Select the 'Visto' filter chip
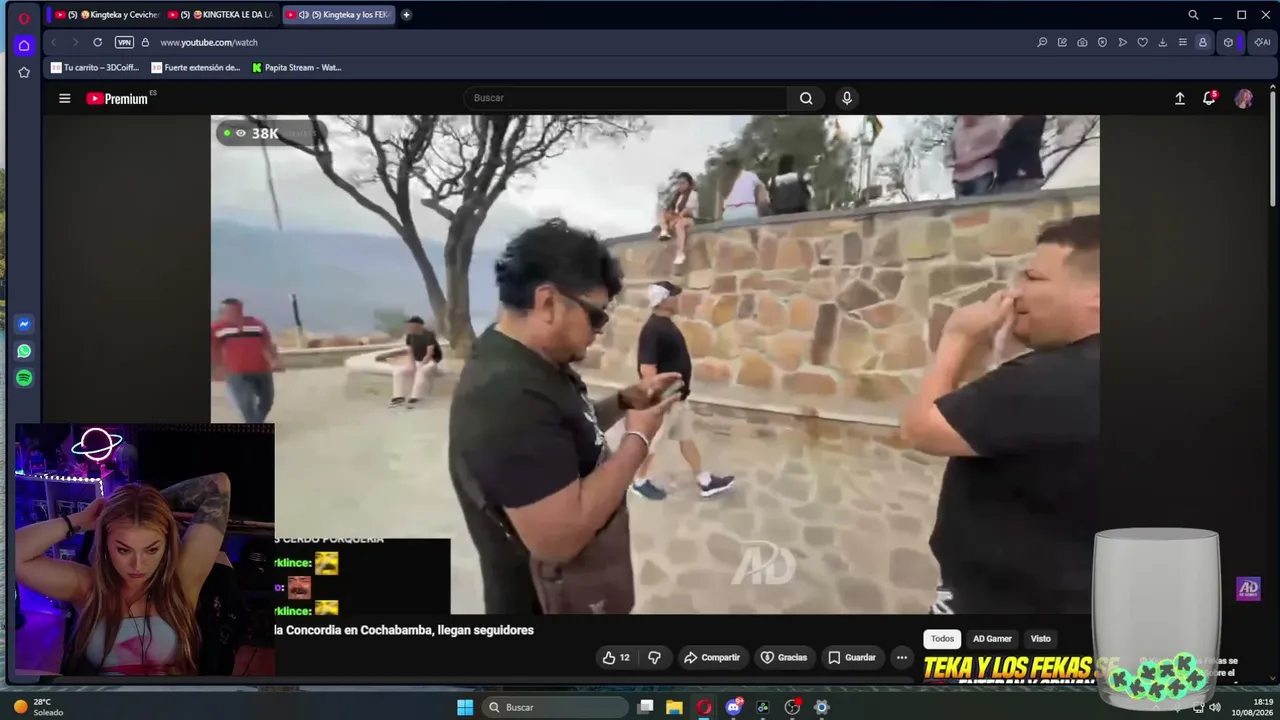Viewport: 1280px width, 720px height. pyautogui.click(x=1041, y=639)
